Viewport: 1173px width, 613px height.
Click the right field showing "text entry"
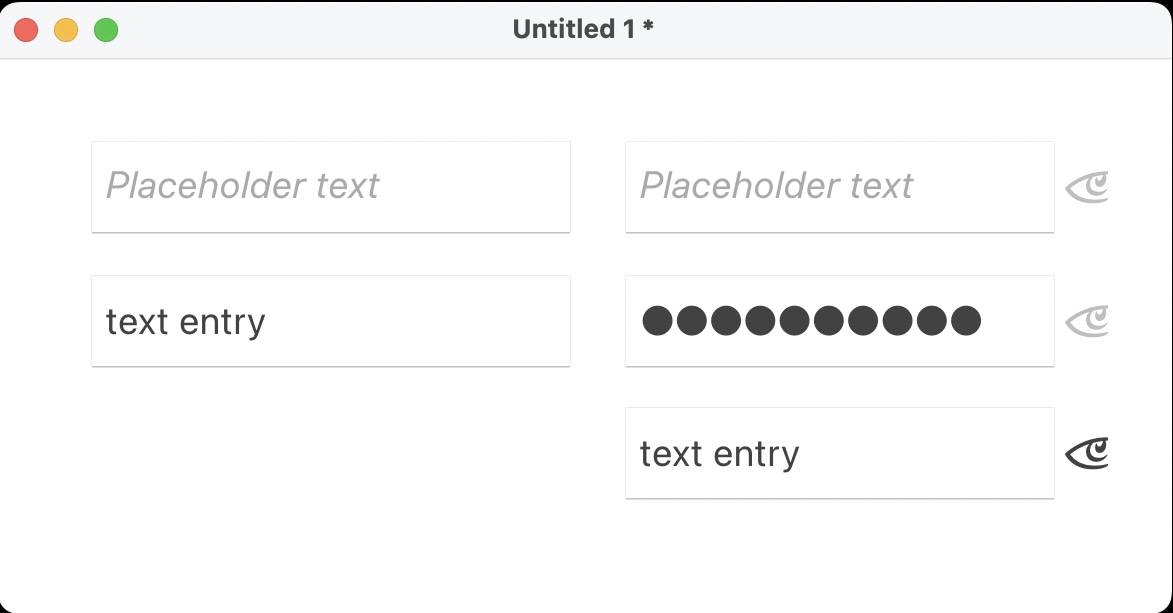pyautogui.click(x=839, y=453)
